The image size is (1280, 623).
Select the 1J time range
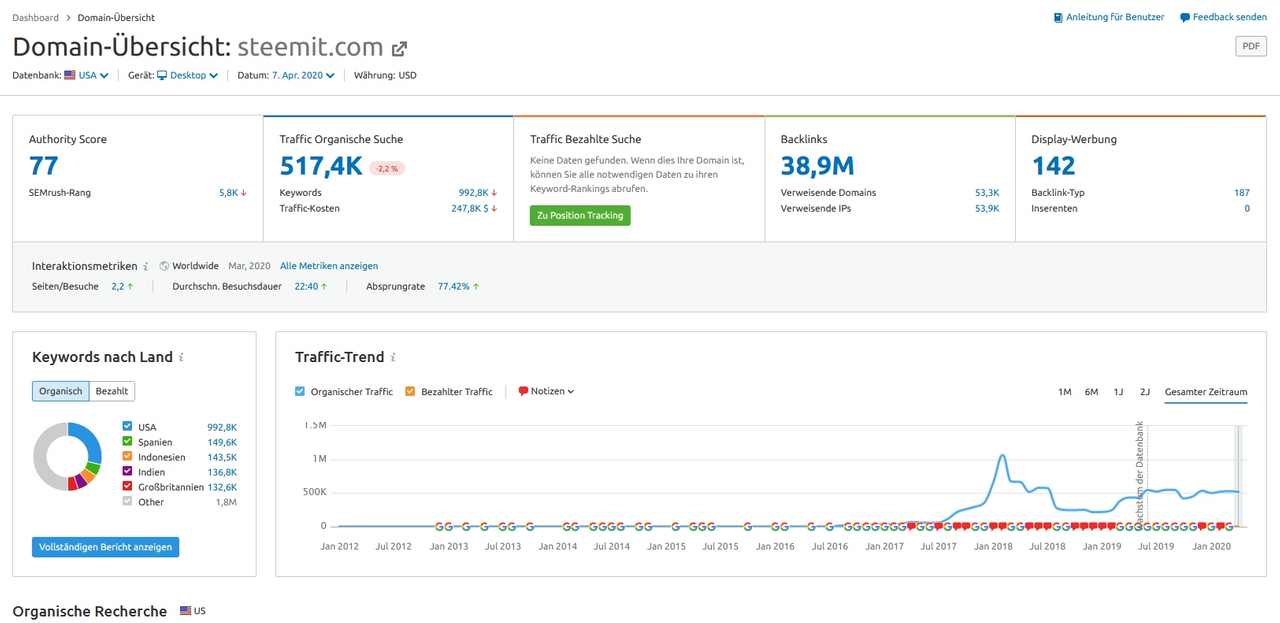[1118, 392]
